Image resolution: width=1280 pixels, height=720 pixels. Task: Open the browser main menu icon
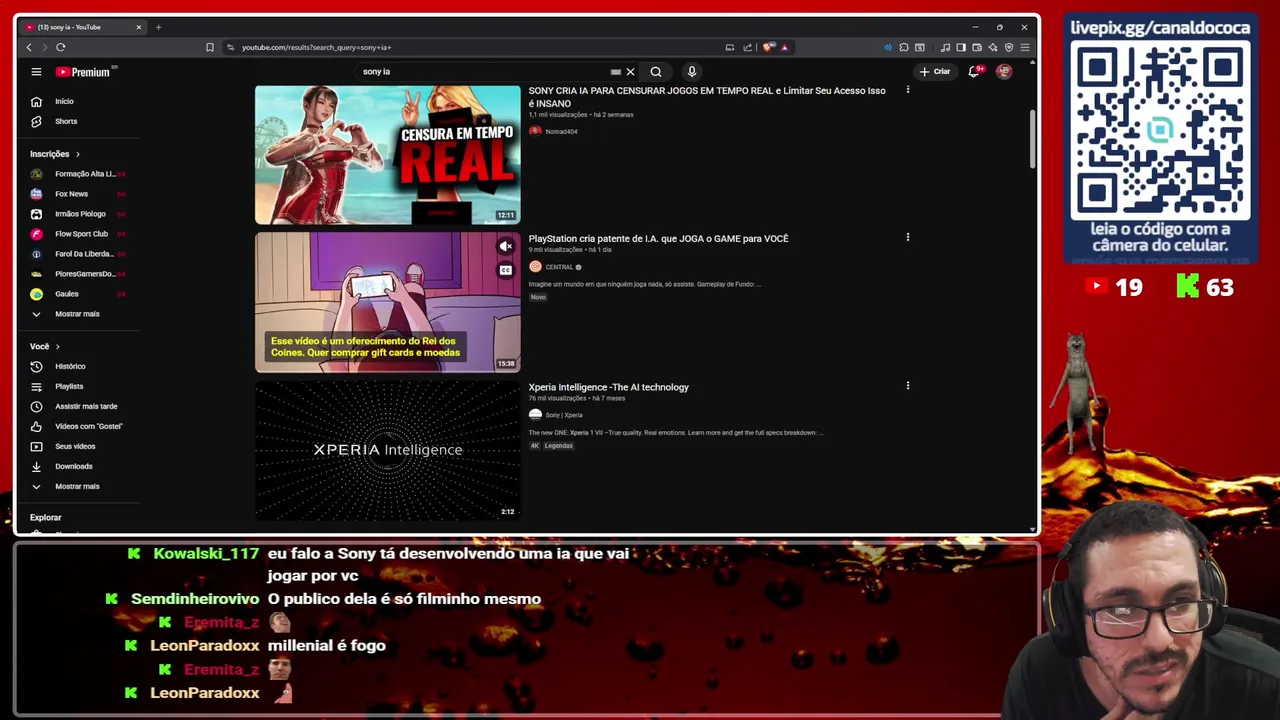(1025, 47)
